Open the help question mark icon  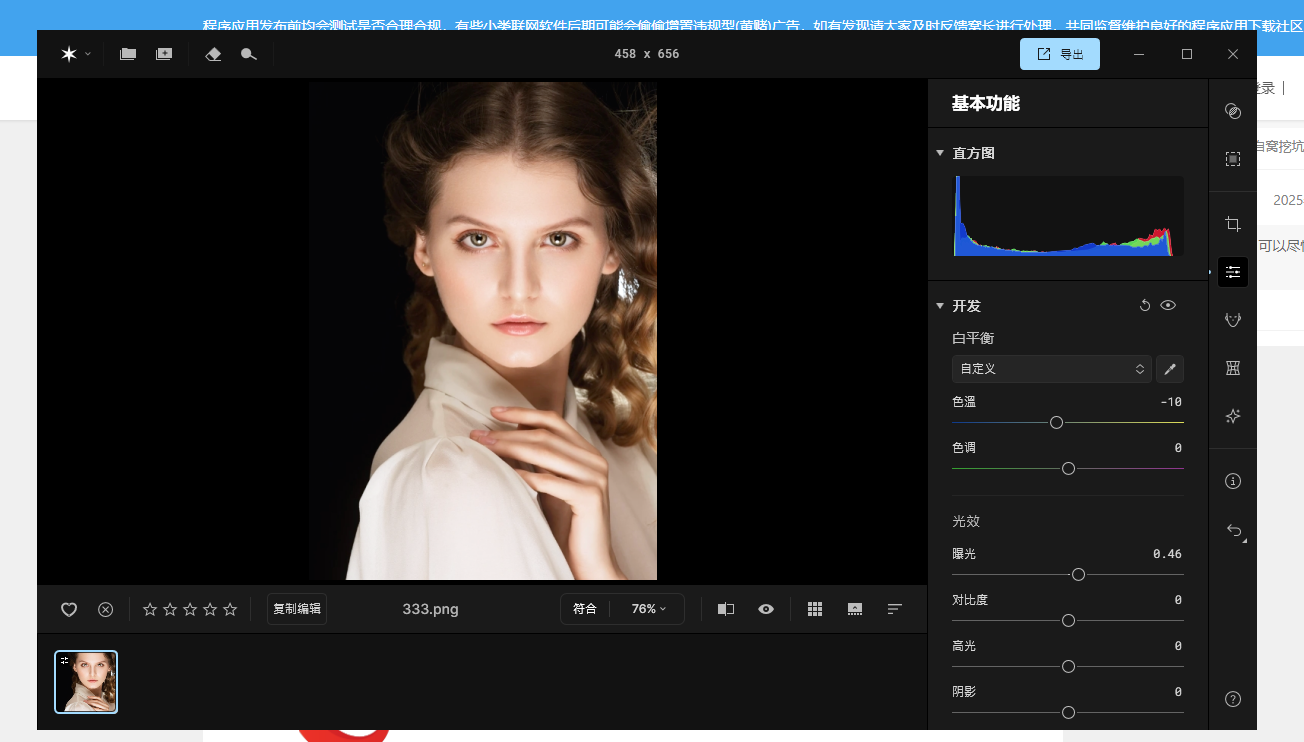tap(1233, 699)
